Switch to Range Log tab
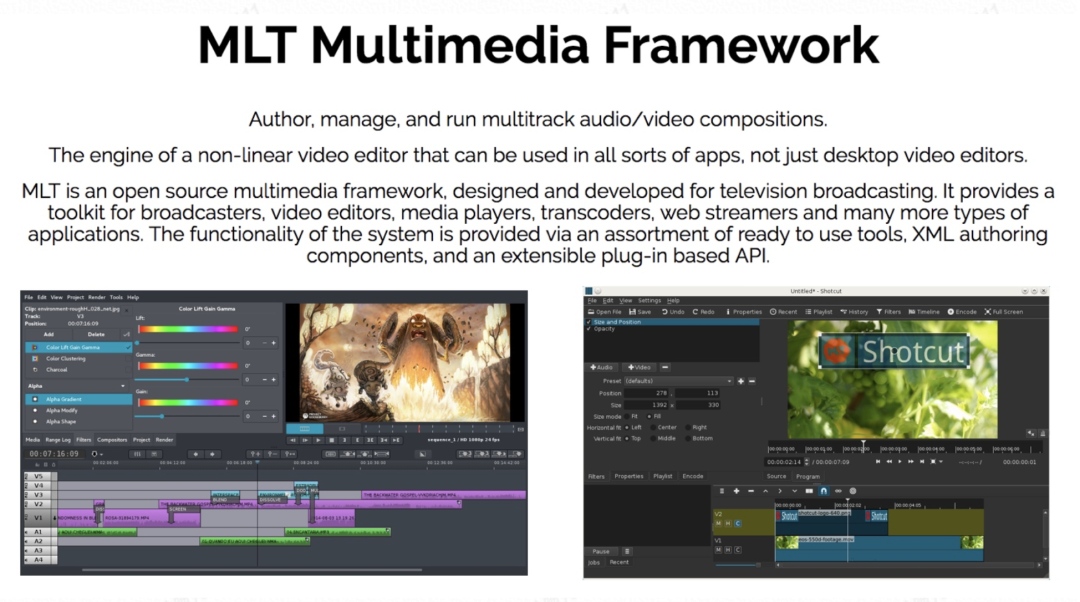This screenshot has height=602, width=1080. 58,439
